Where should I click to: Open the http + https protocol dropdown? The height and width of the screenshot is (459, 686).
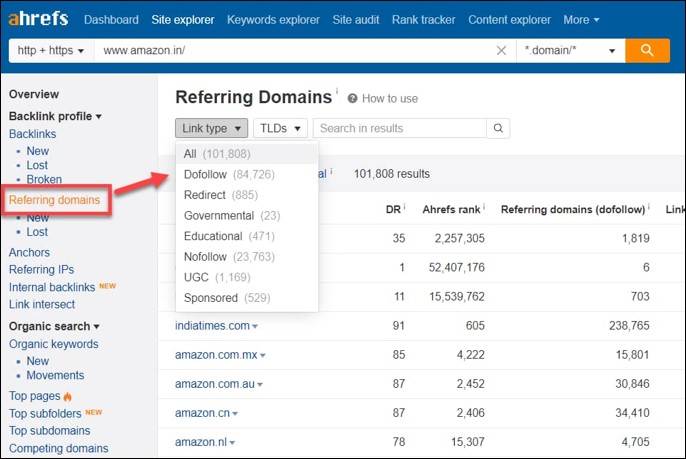(51, 51)
